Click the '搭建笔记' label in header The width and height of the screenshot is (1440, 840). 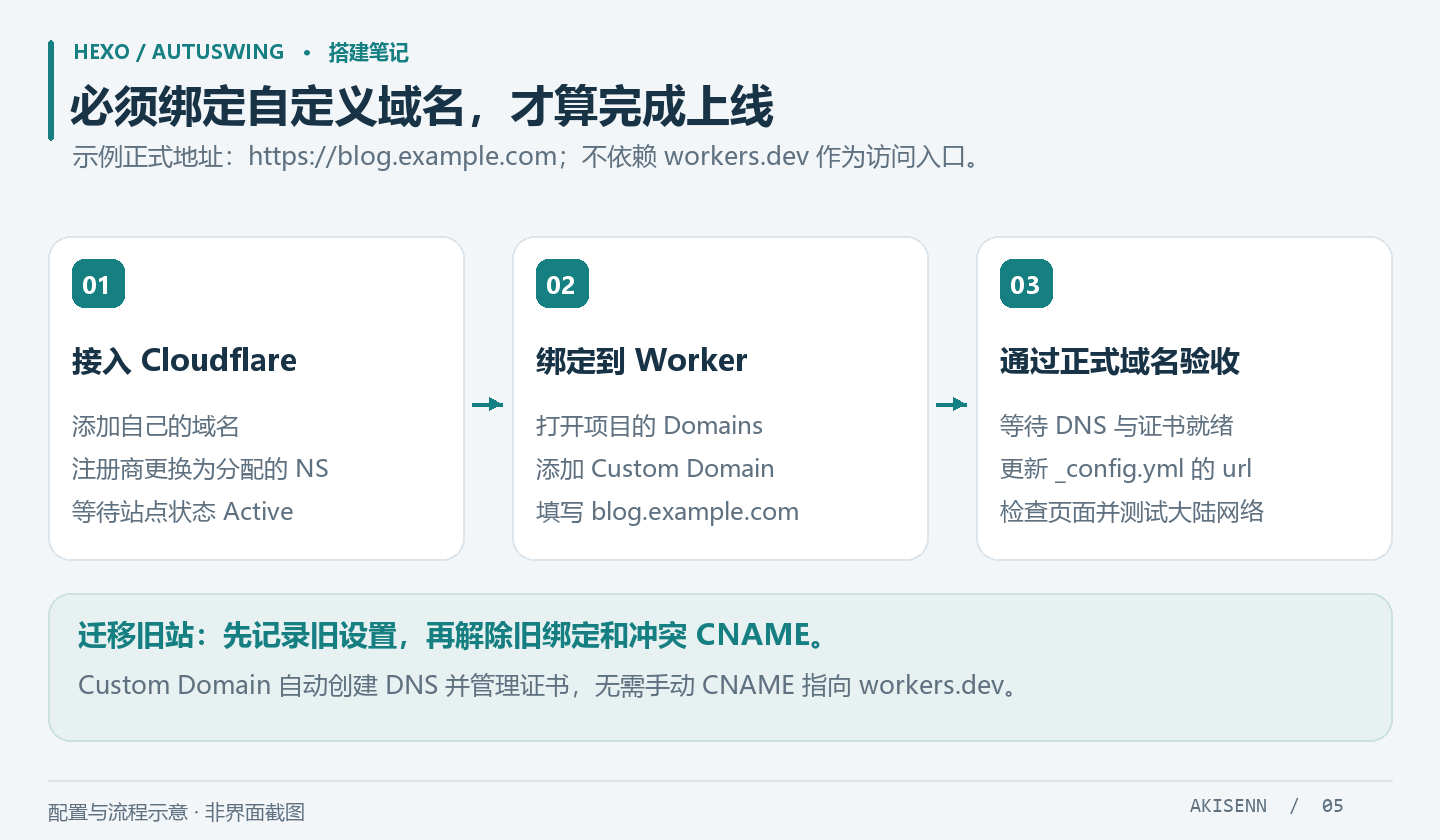(369, 52)
